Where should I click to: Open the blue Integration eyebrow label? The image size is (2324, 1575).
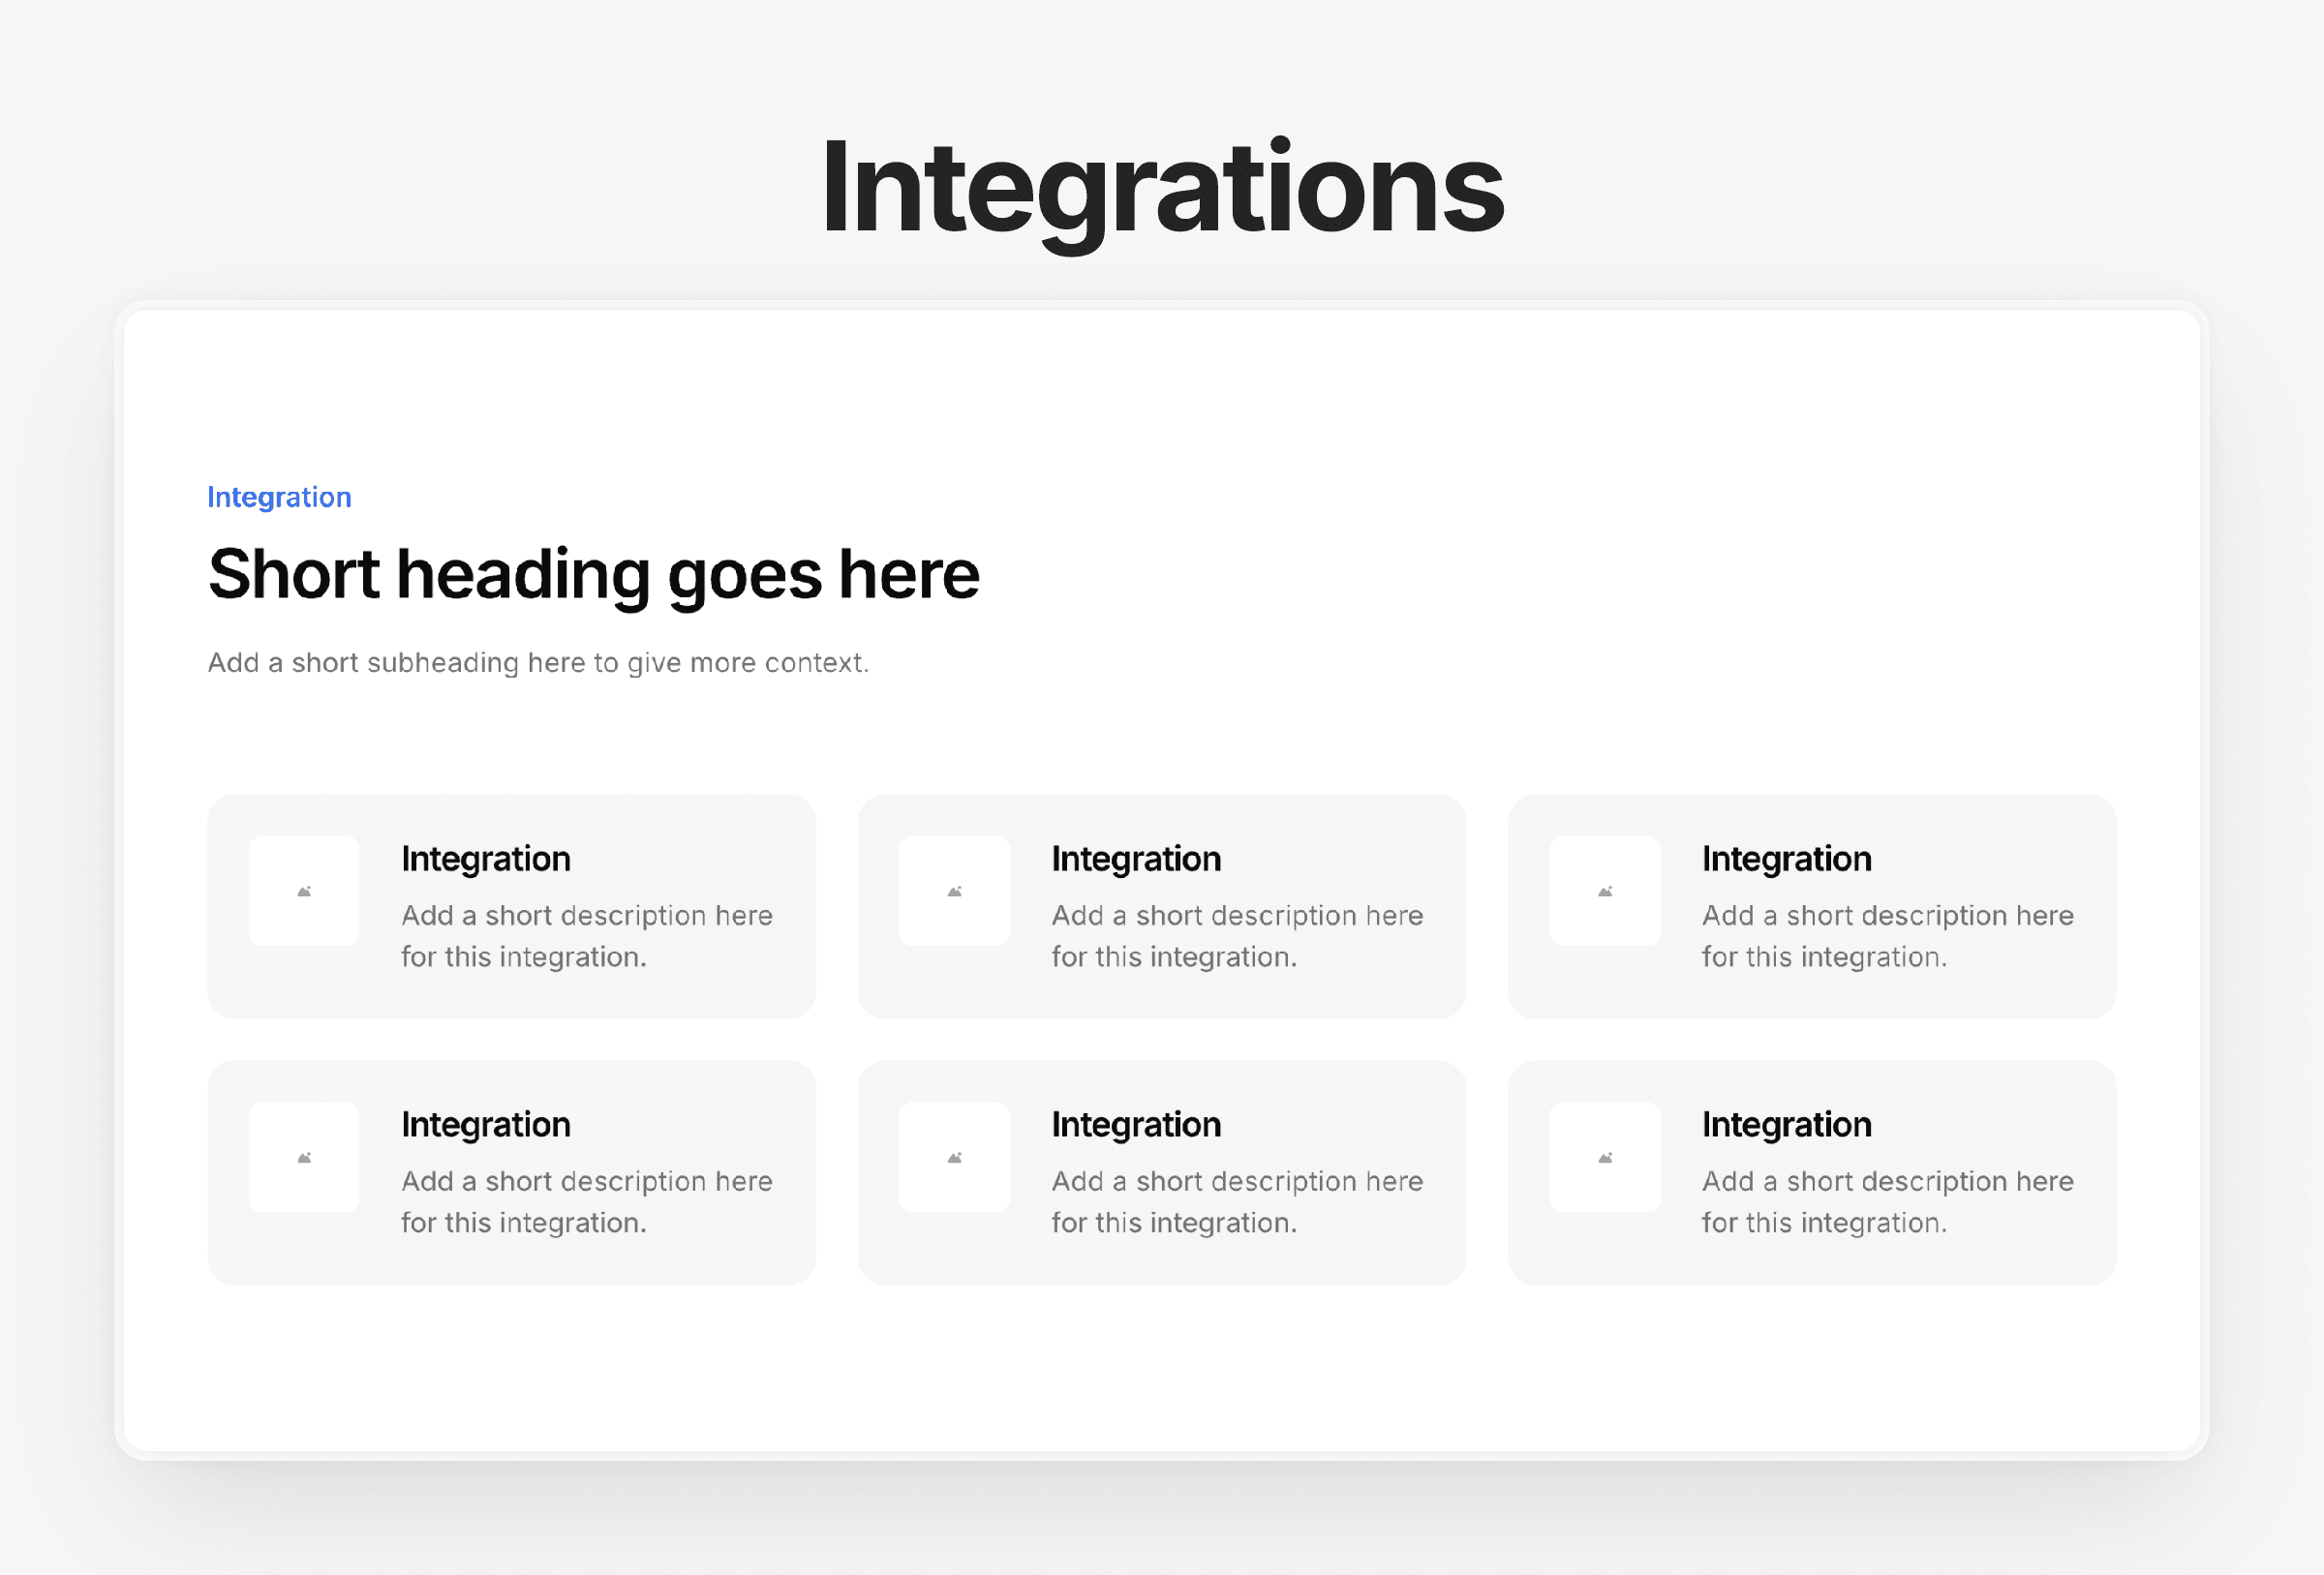pos(279,497)
